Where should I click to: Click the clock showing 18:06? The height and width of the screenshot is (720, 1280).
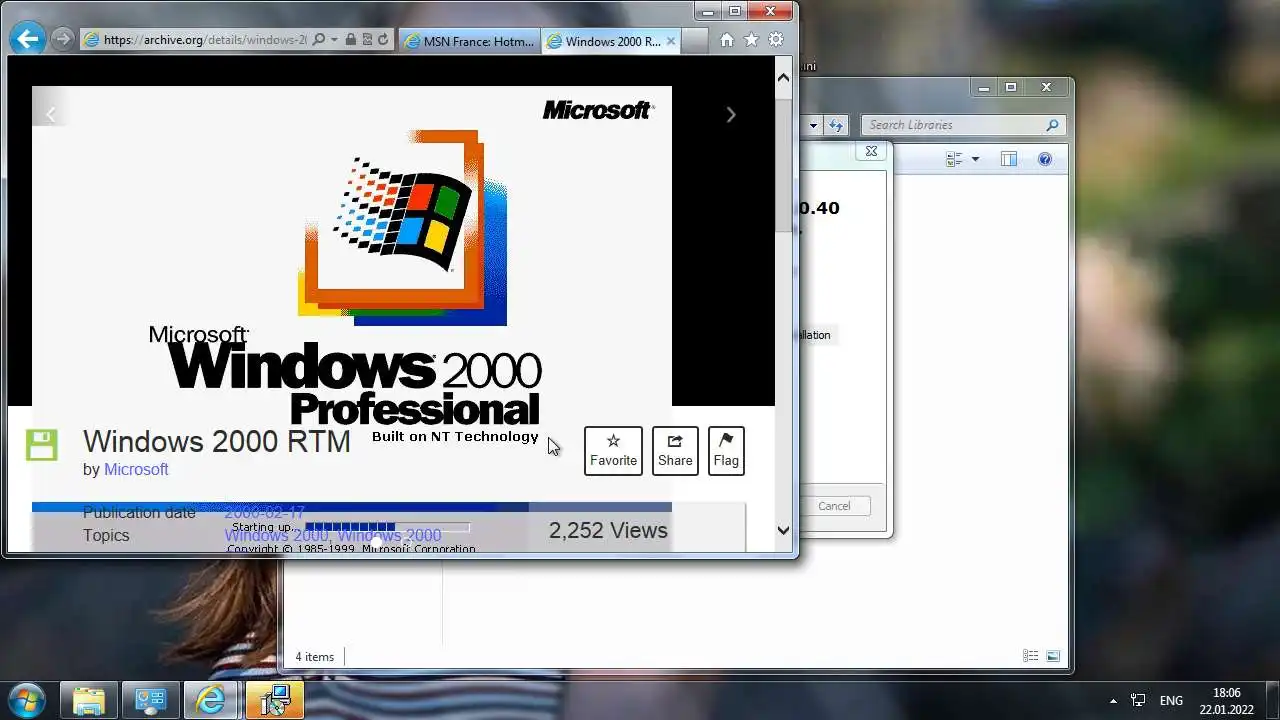1226,692
